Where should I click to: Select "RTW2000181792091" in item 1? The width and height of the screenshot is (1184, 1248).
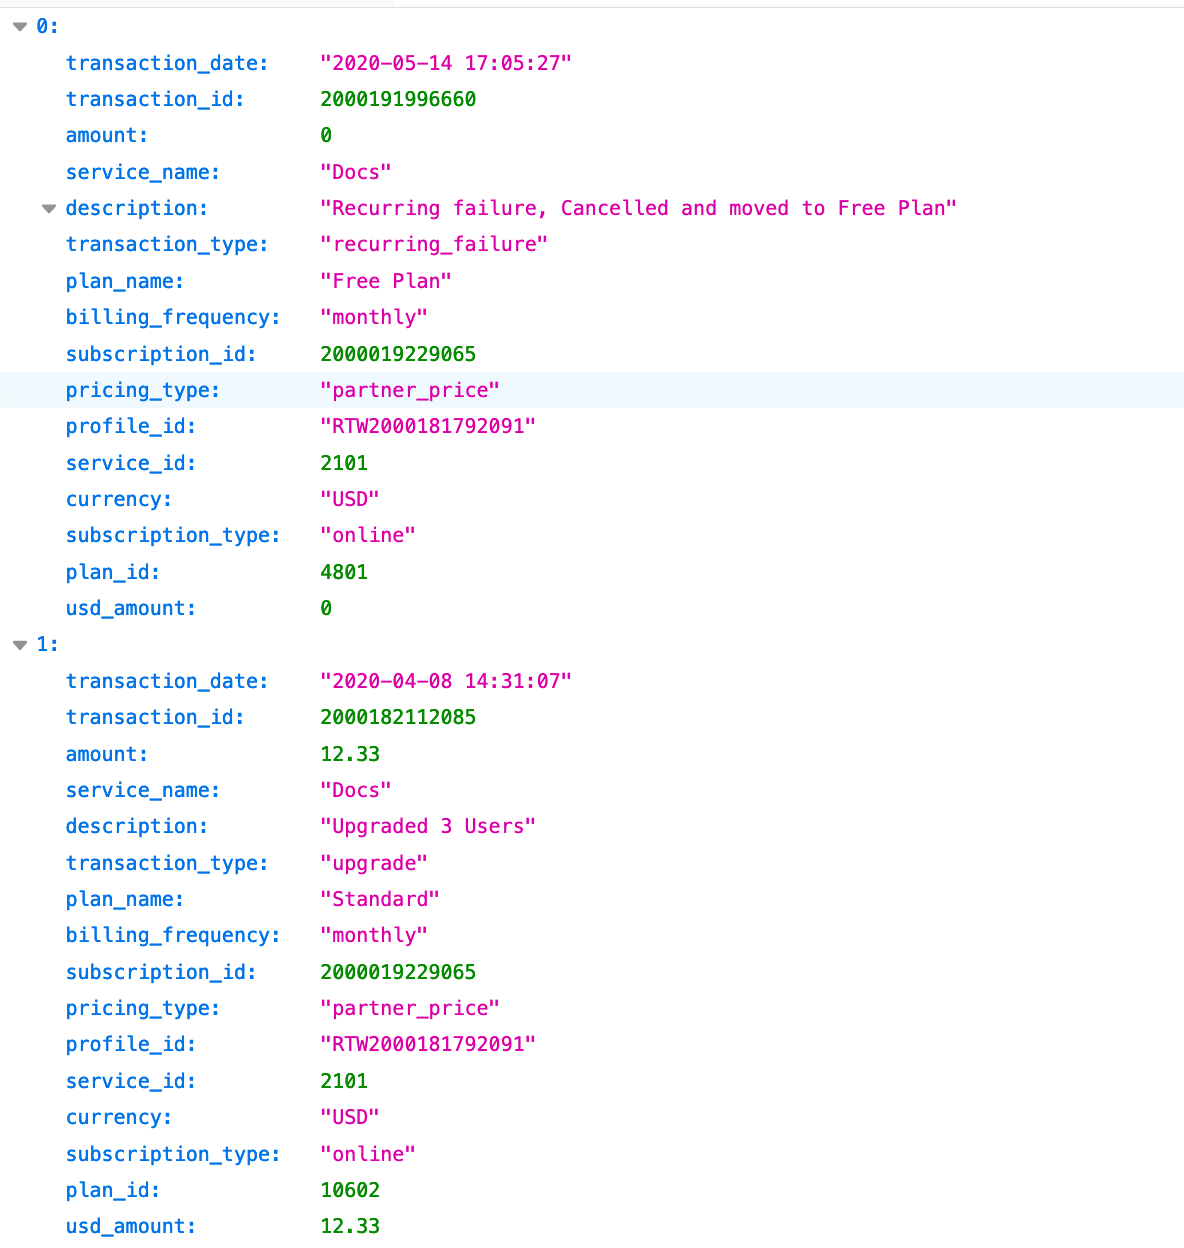[428, 1044]
